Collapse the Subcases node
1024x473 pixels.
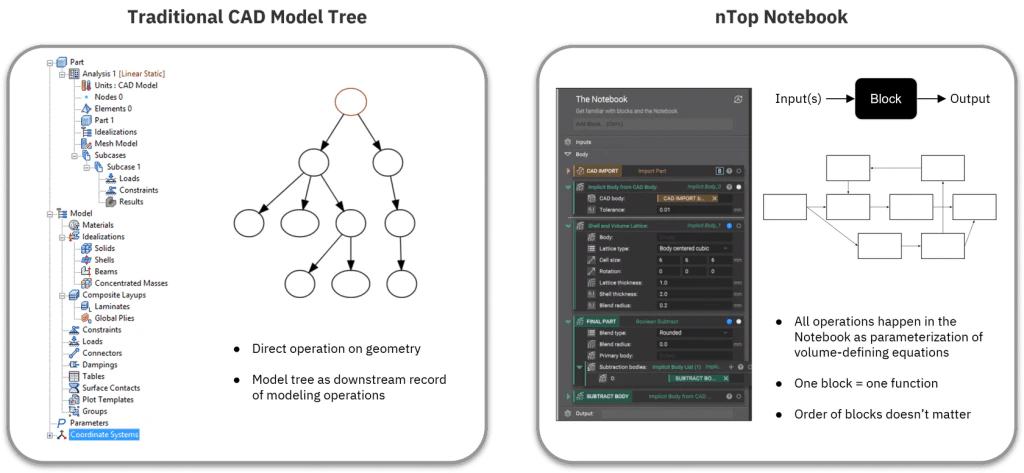[x=74, y=155]
